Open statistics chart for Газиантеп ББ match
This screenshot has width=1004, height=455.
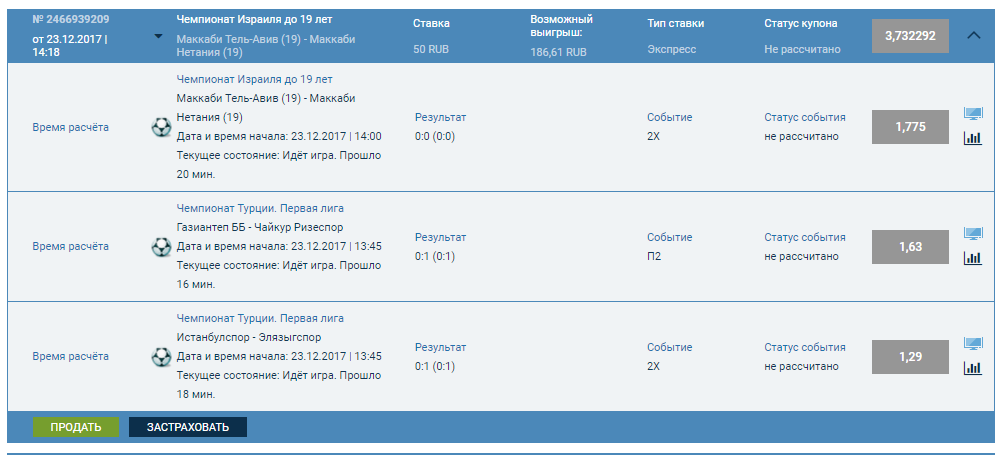[972, 258]
